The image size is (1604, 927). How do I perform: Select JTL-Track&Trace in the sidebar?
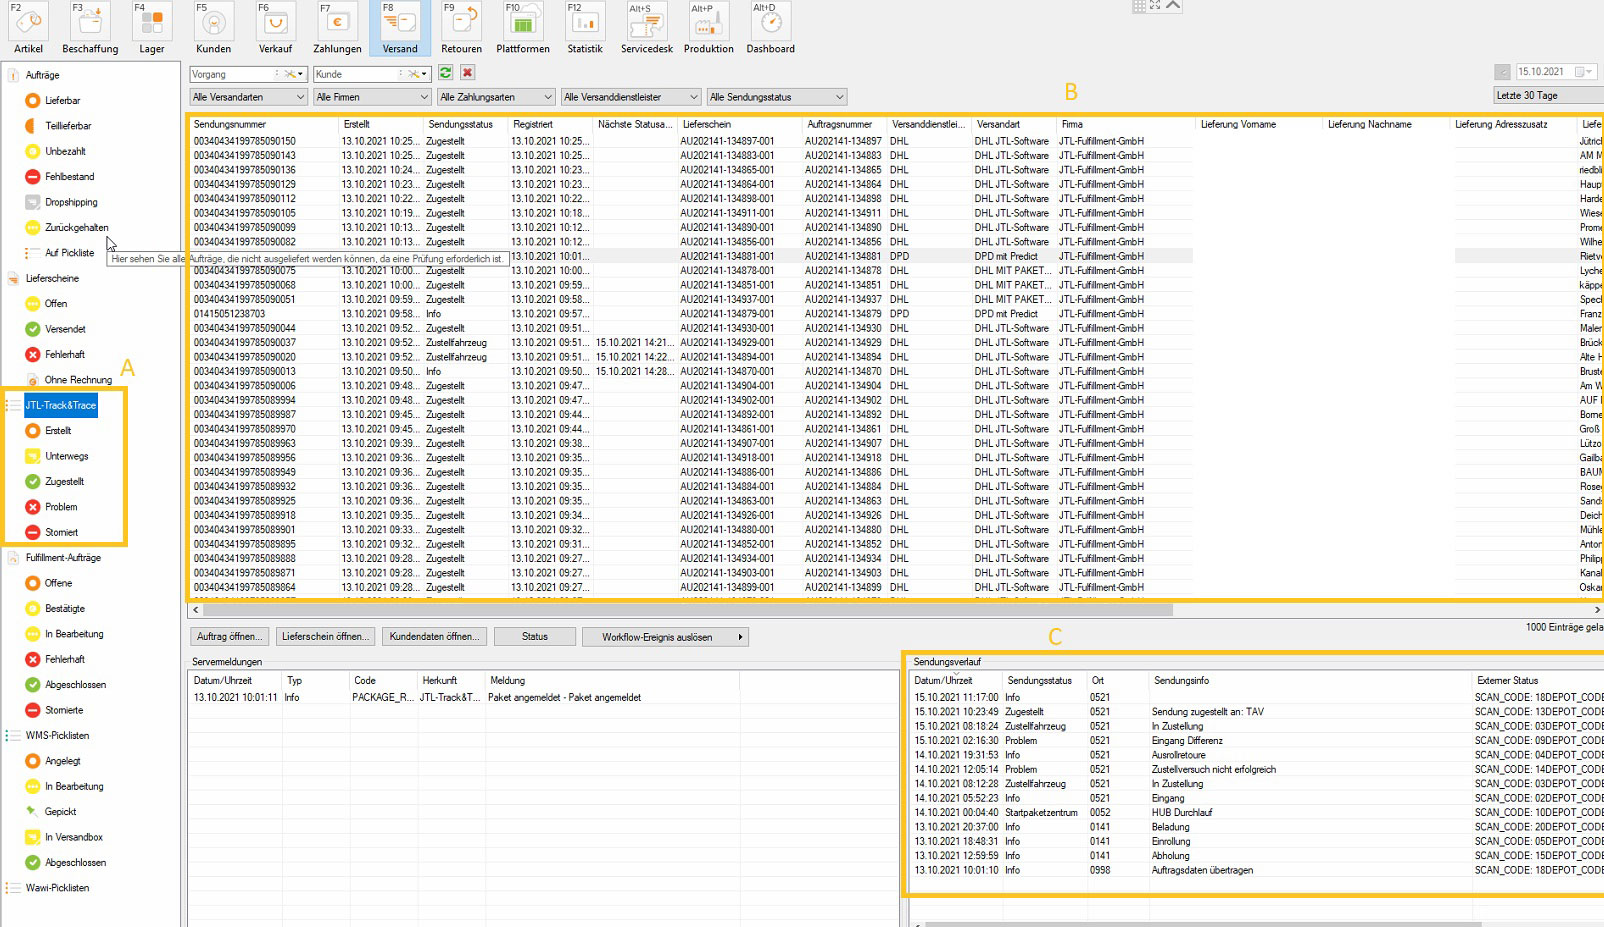click(x=61, y=405)
